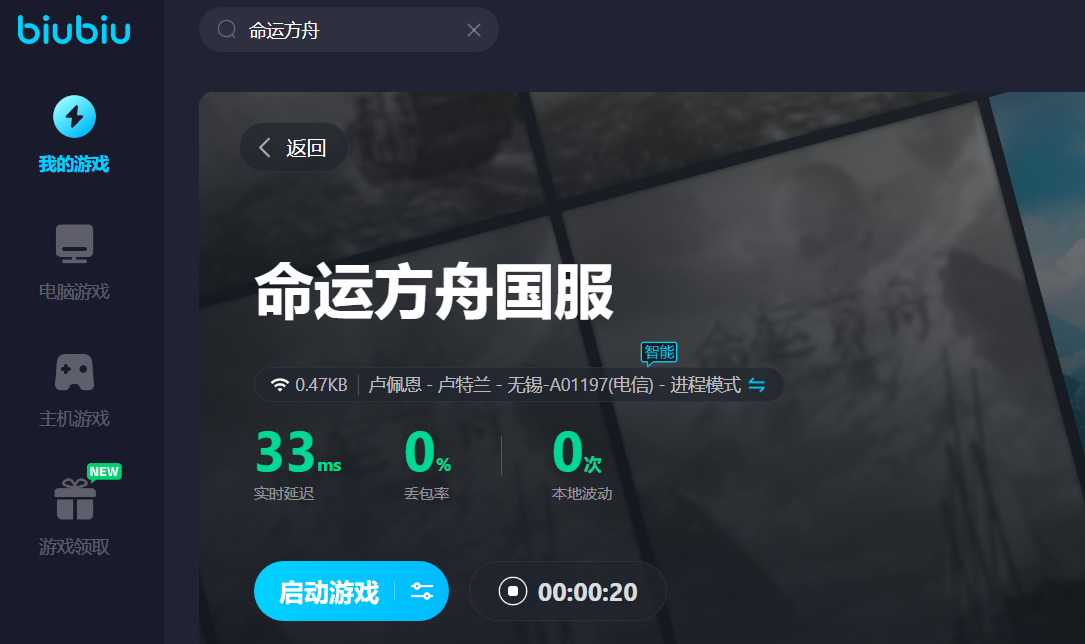The width and height of the screenshot is (1085, 644).
Task: Click the 本地波动 label
Action: click(582, 493)
